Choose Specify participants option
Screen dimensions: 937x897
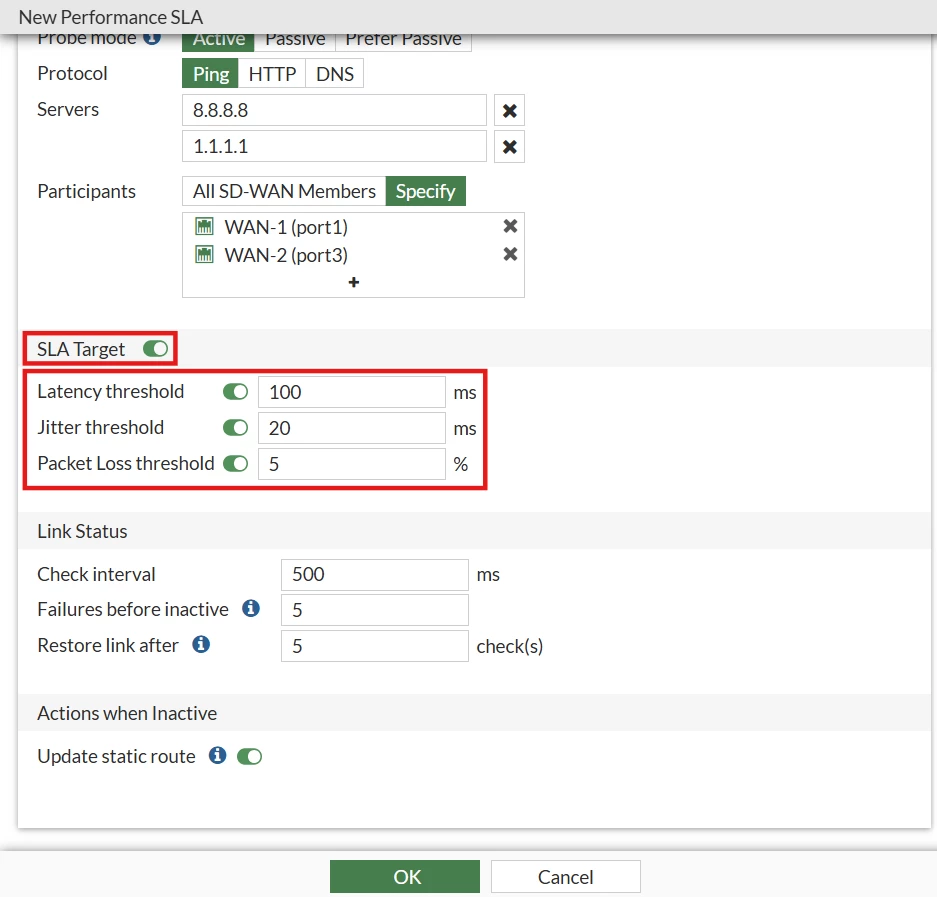click(425, 191)
